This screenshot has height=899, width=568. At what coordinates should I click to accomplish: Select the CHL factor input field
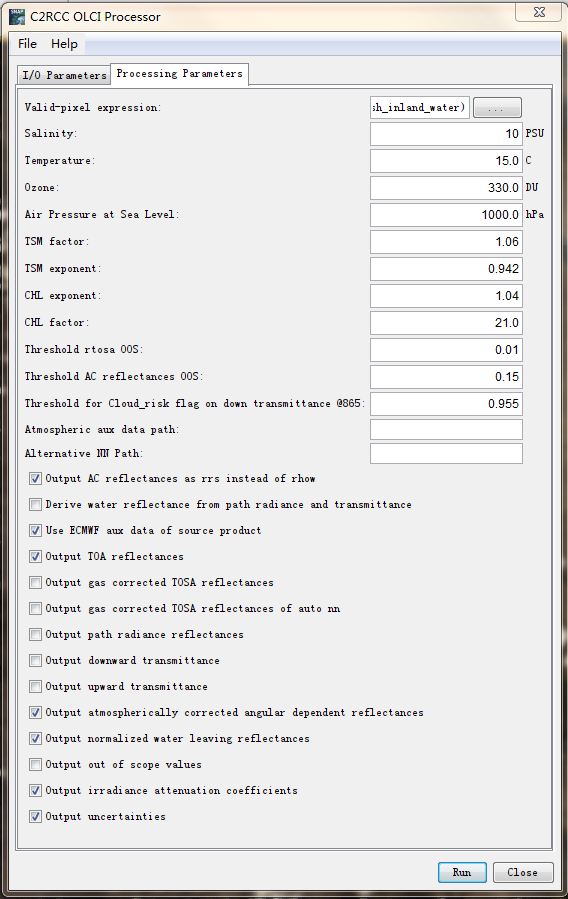(x=446, y=323)
